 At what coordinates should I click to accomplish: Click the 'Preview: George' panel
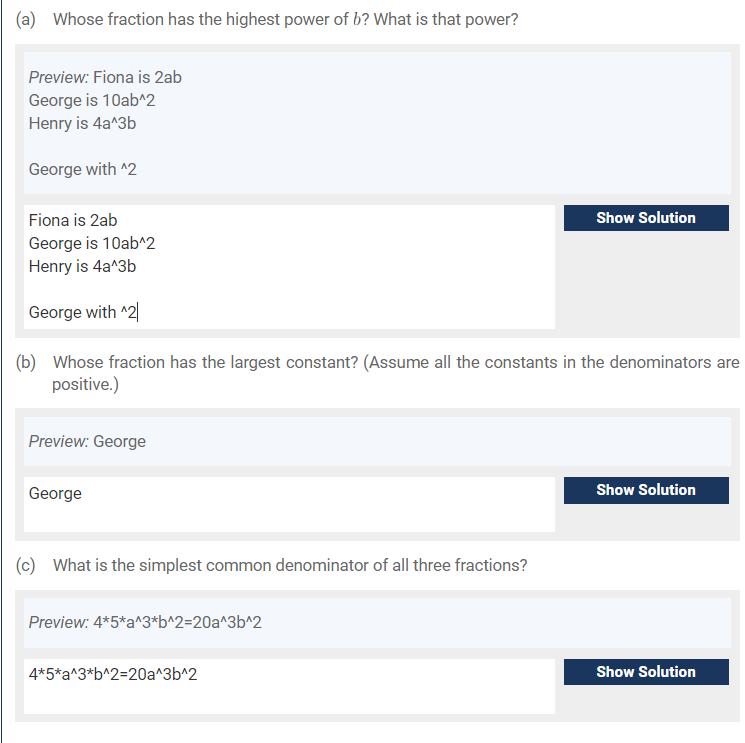(x=377, y=442)
